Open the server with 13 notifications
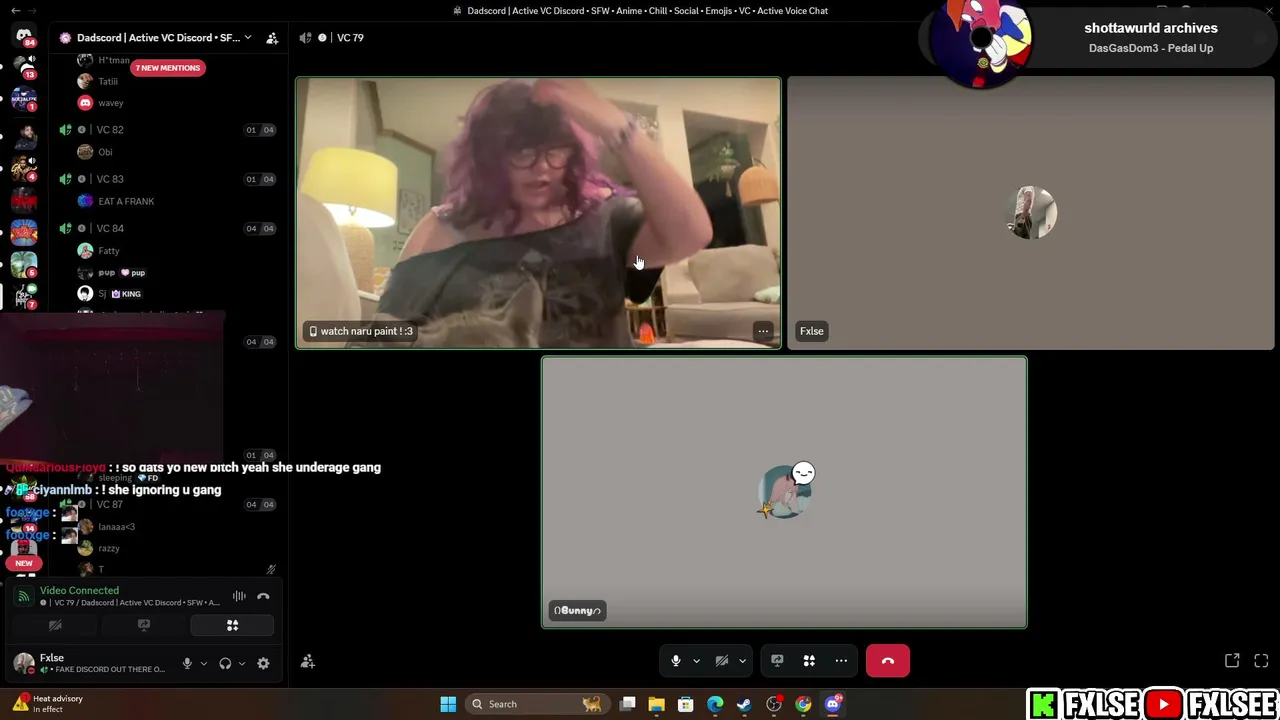The width and height of the screenshot is (1280, 720). pos(24,66)
